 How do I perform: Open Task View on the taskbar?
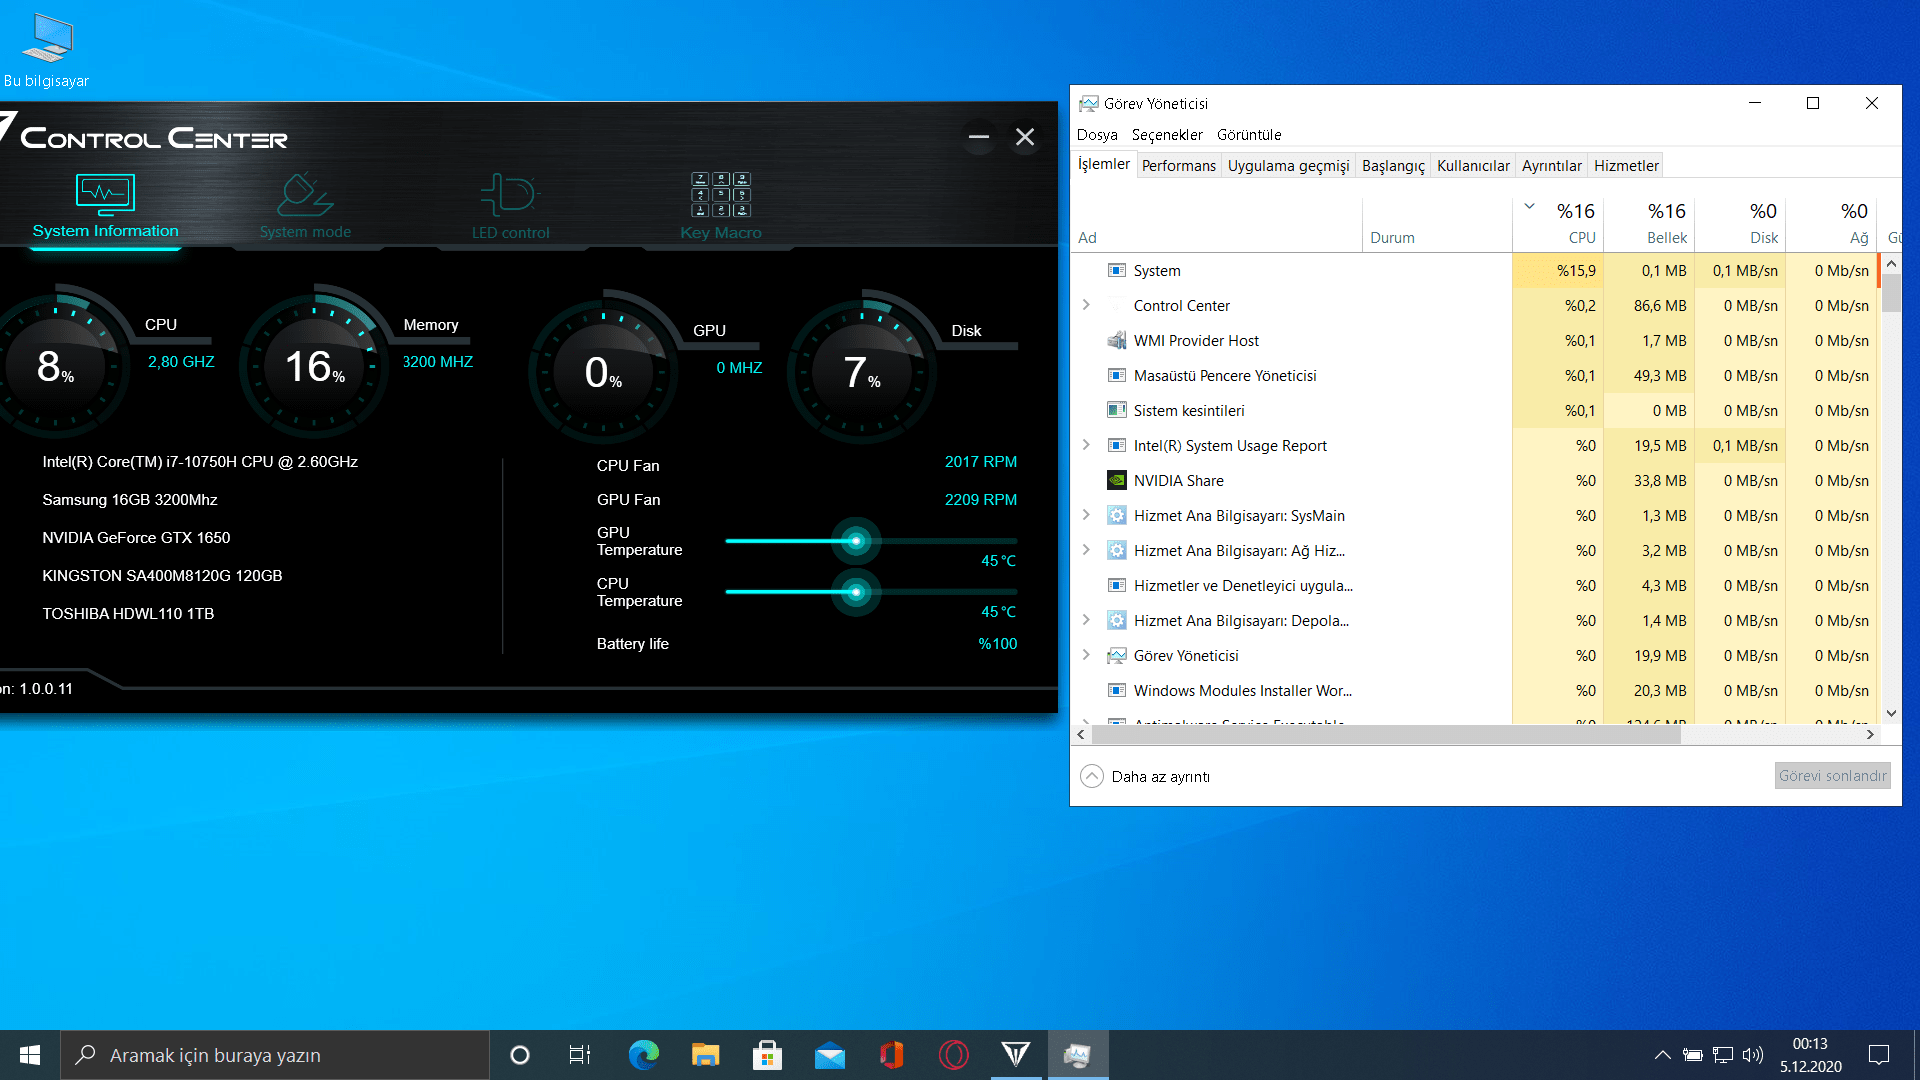pyautogui.click(x=580, y=1055)
